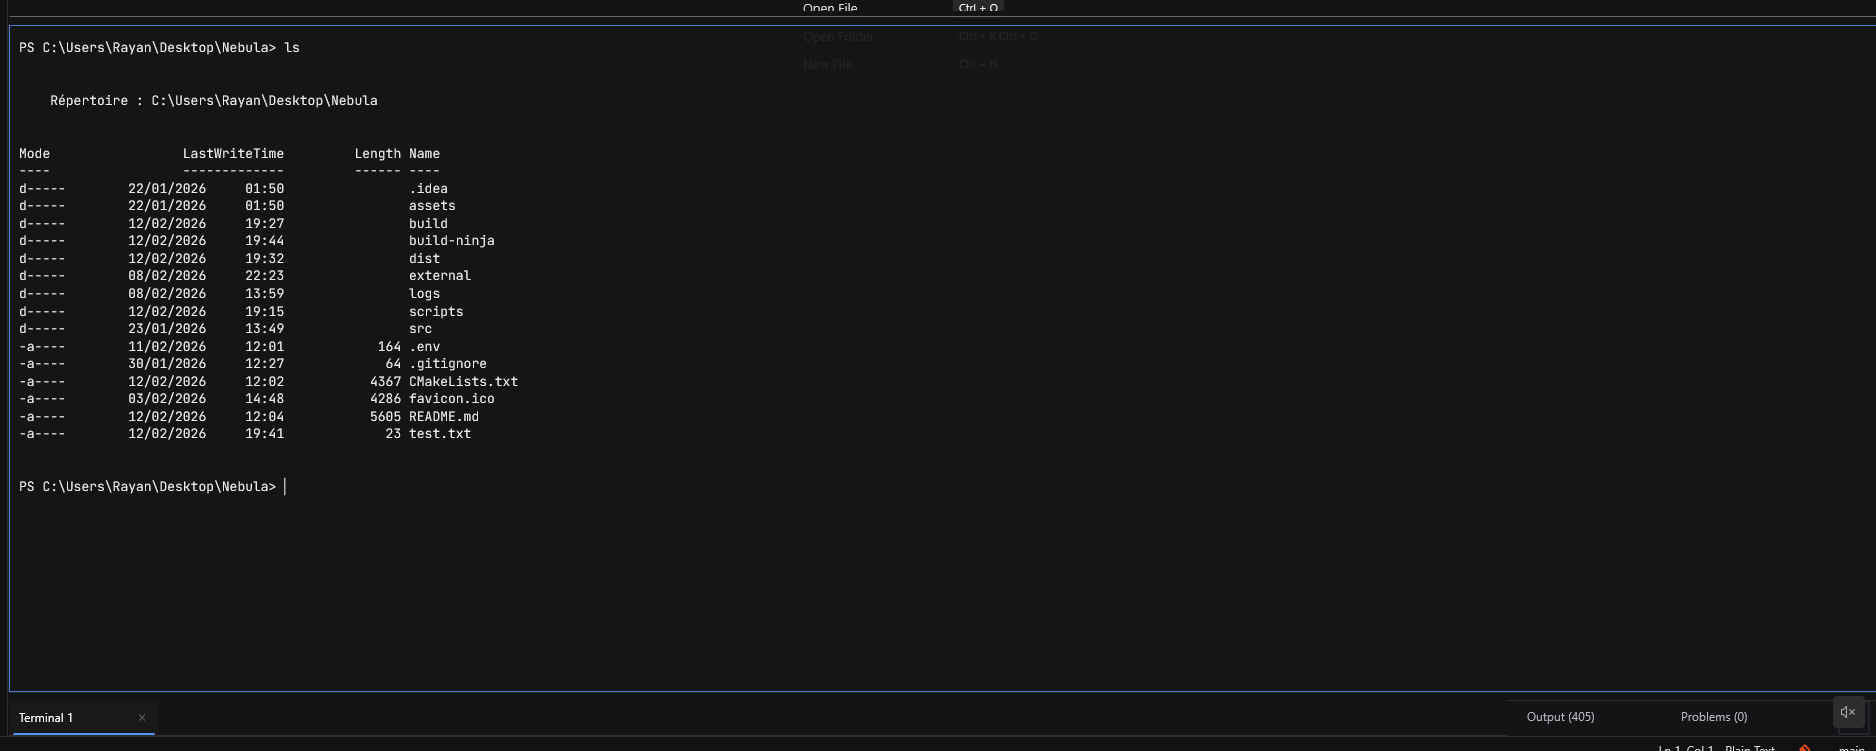Screen dimensions: 1876x751
Task: Click the .idea directory name
Action: [428, 189]
